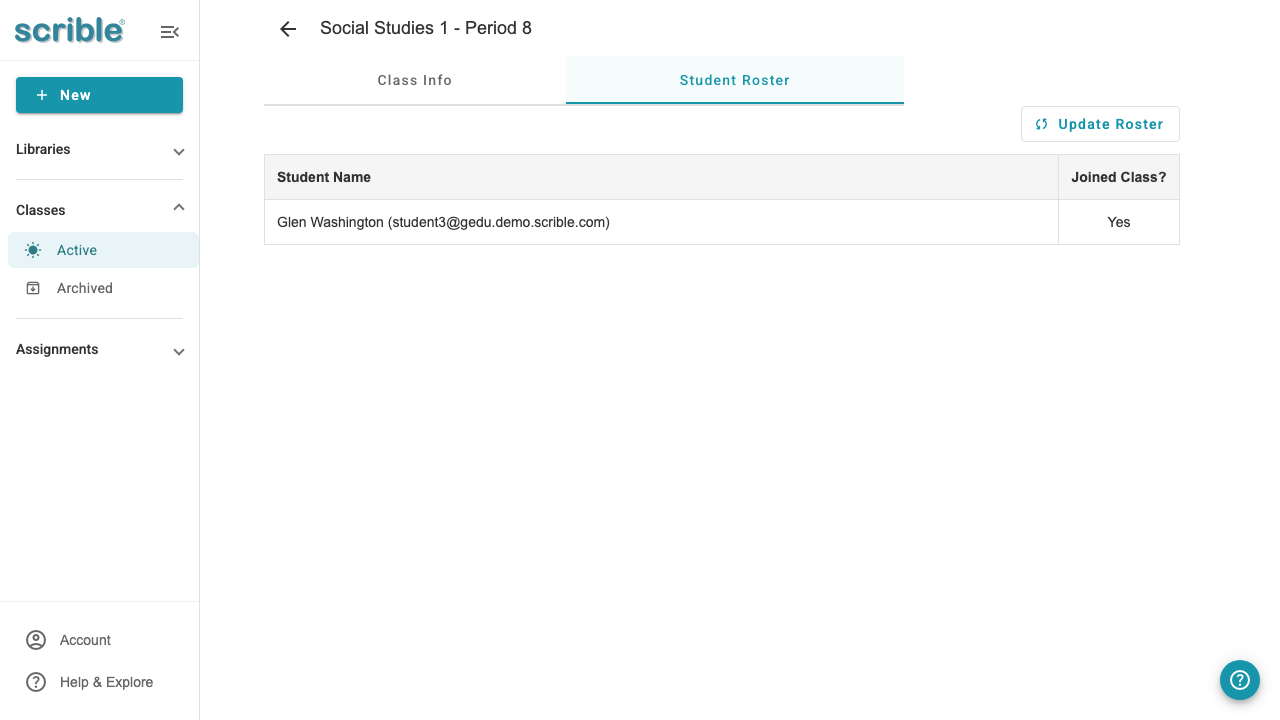1280x720 pixels.
Task: Click the Joined Class header cell
Action: pyautogui.click(x=1118, y=177)
